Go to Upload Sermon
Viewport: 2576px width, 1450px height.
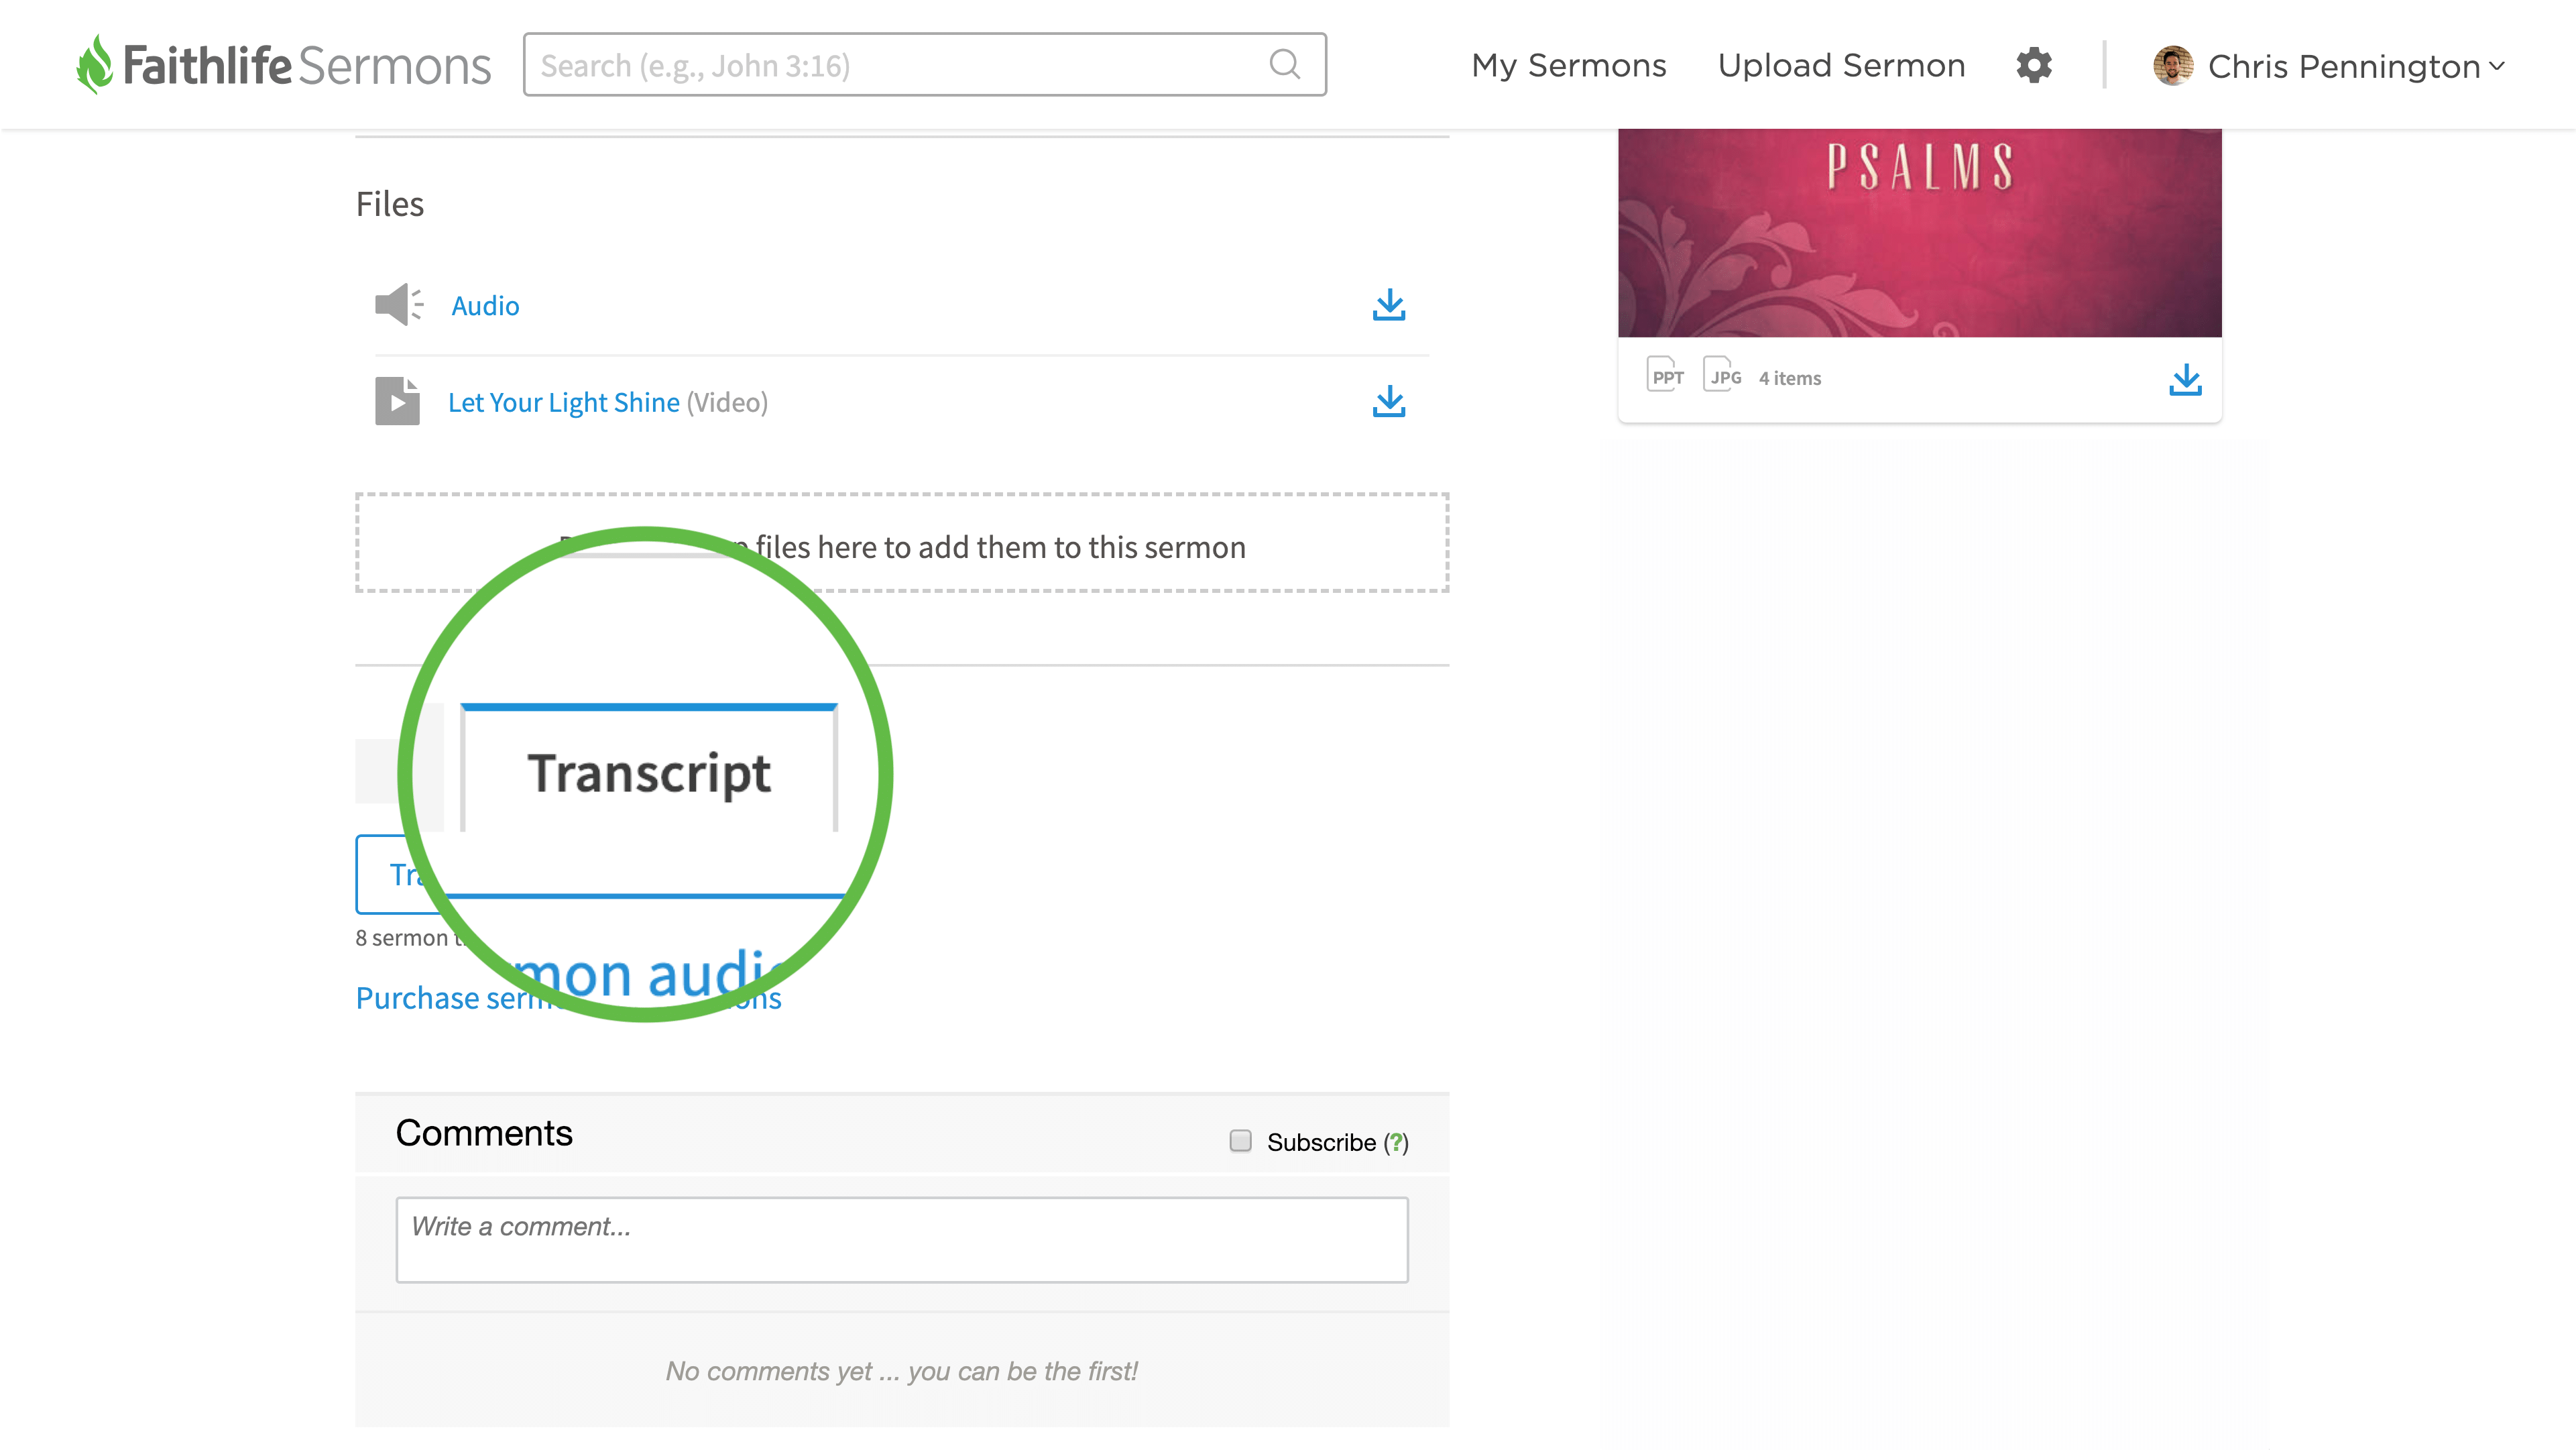pos(1841,66)
